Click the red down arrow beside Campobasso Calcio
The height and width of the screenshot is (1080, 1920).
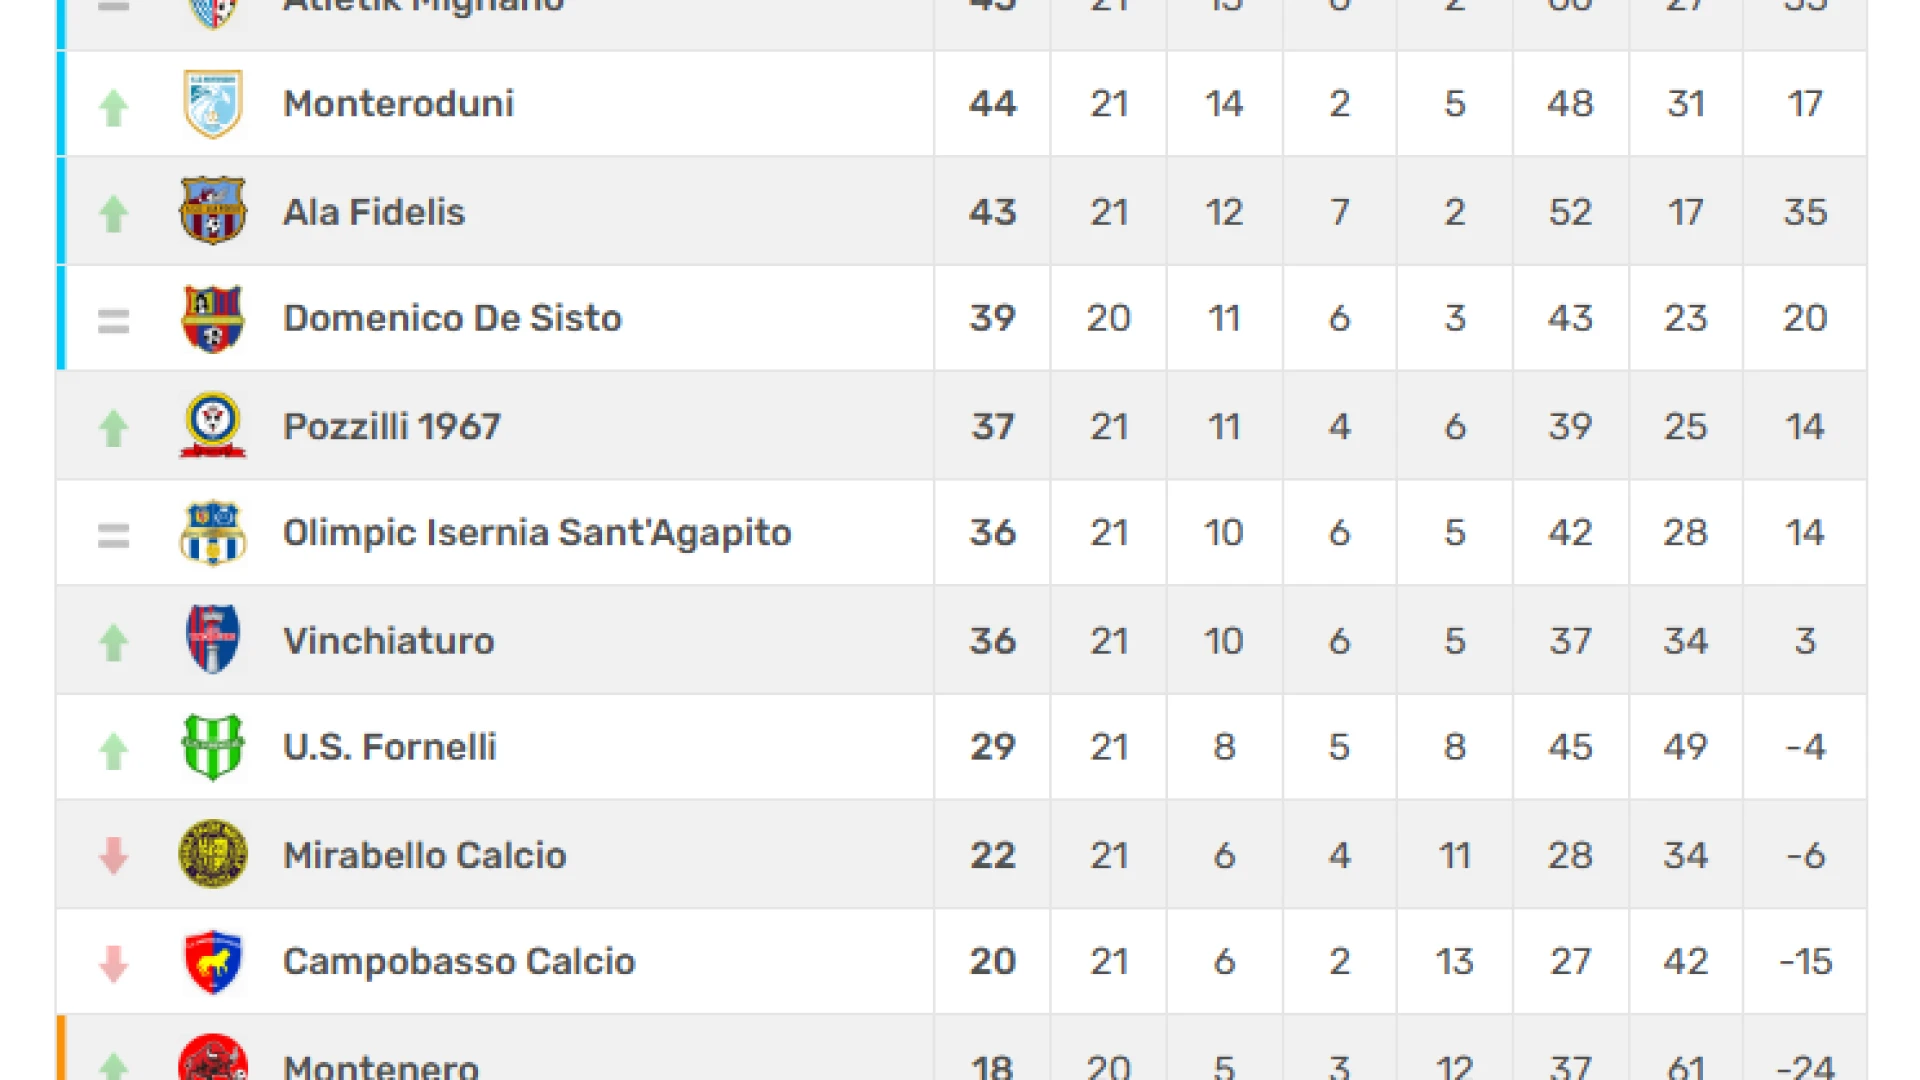[x=114, y=964]
